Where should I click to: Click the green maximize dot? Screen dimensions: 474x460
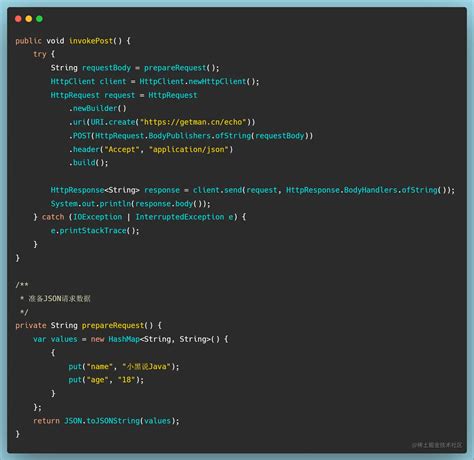click(x=39, y=19)
